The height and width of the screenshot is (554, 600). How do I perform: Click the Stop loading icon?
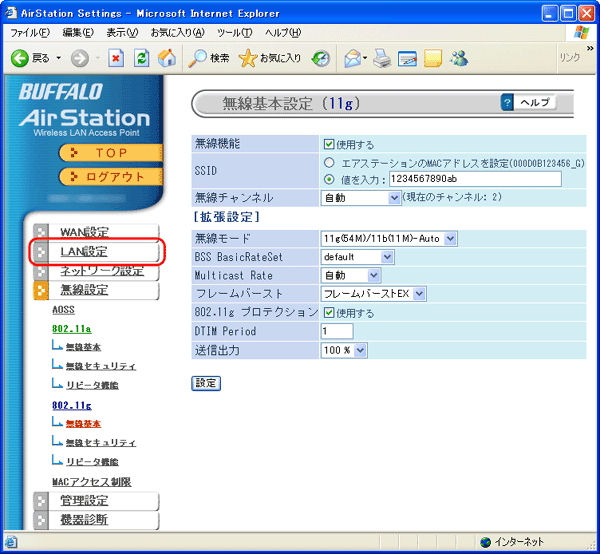tap(115, 58)
